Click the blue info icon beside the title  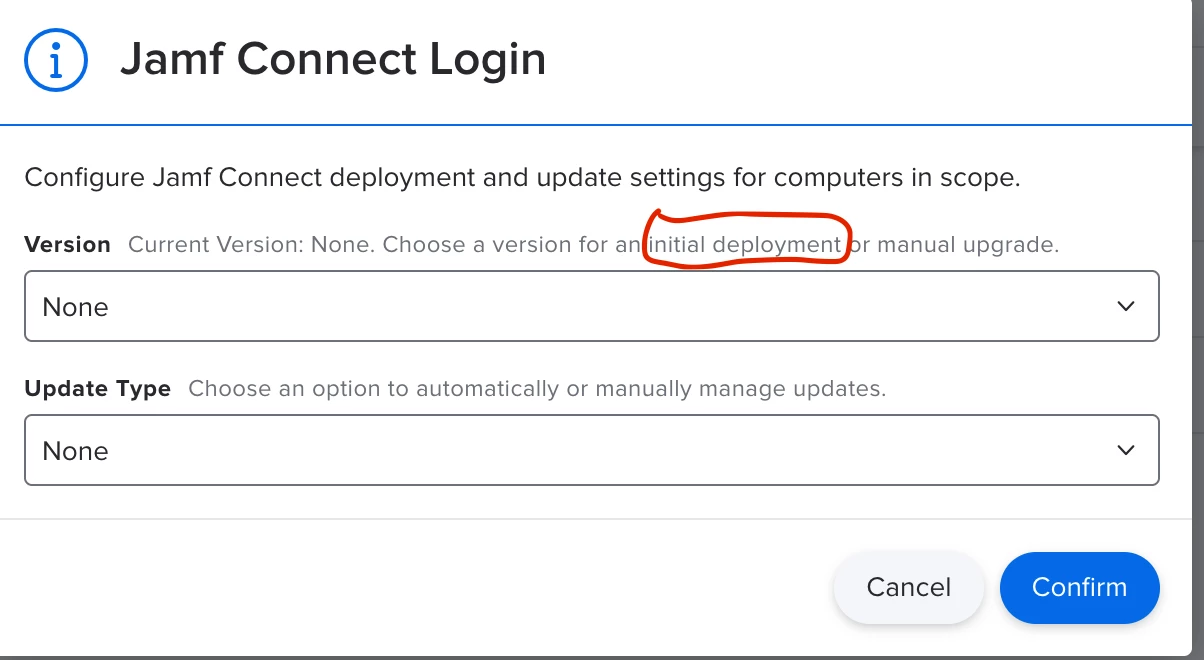[x=56, y=60]
